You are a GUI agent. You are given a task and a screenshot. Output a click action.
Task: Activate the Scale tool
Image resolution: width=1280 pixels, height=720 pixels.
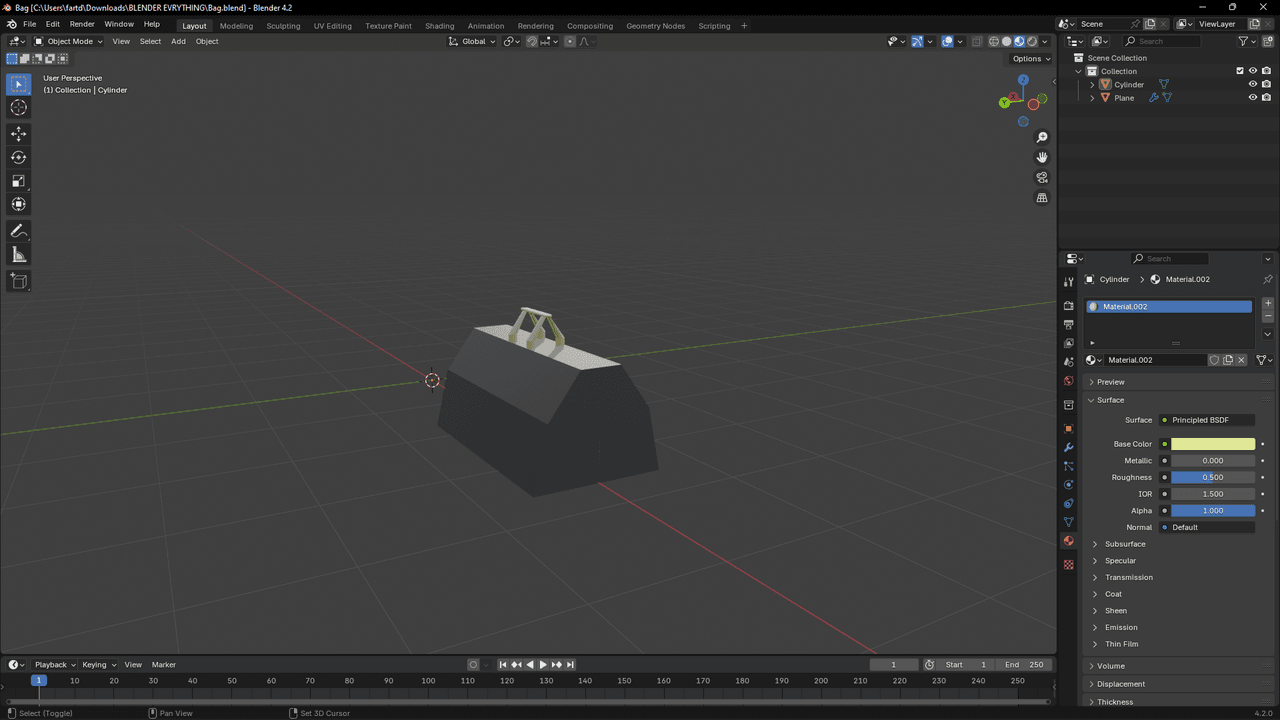(x=18, y=181)
